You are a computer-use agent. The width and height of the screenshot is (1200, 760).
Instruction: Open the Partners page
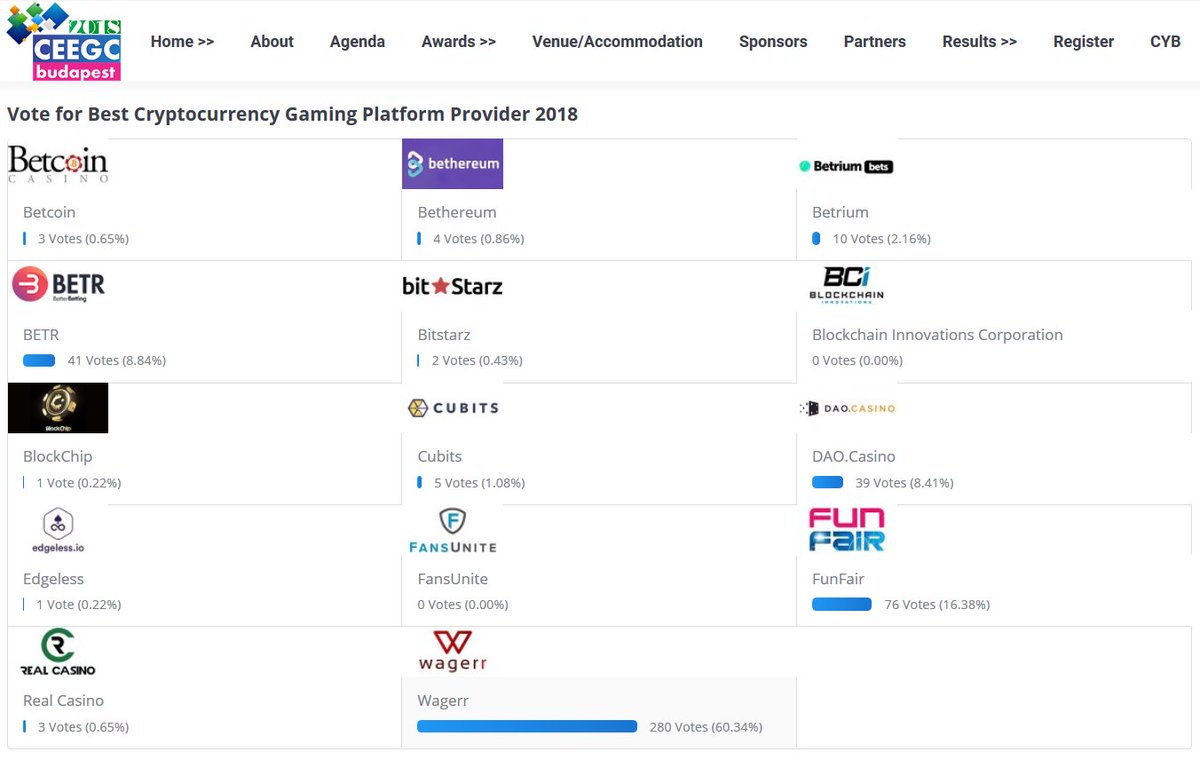[875, 42]
